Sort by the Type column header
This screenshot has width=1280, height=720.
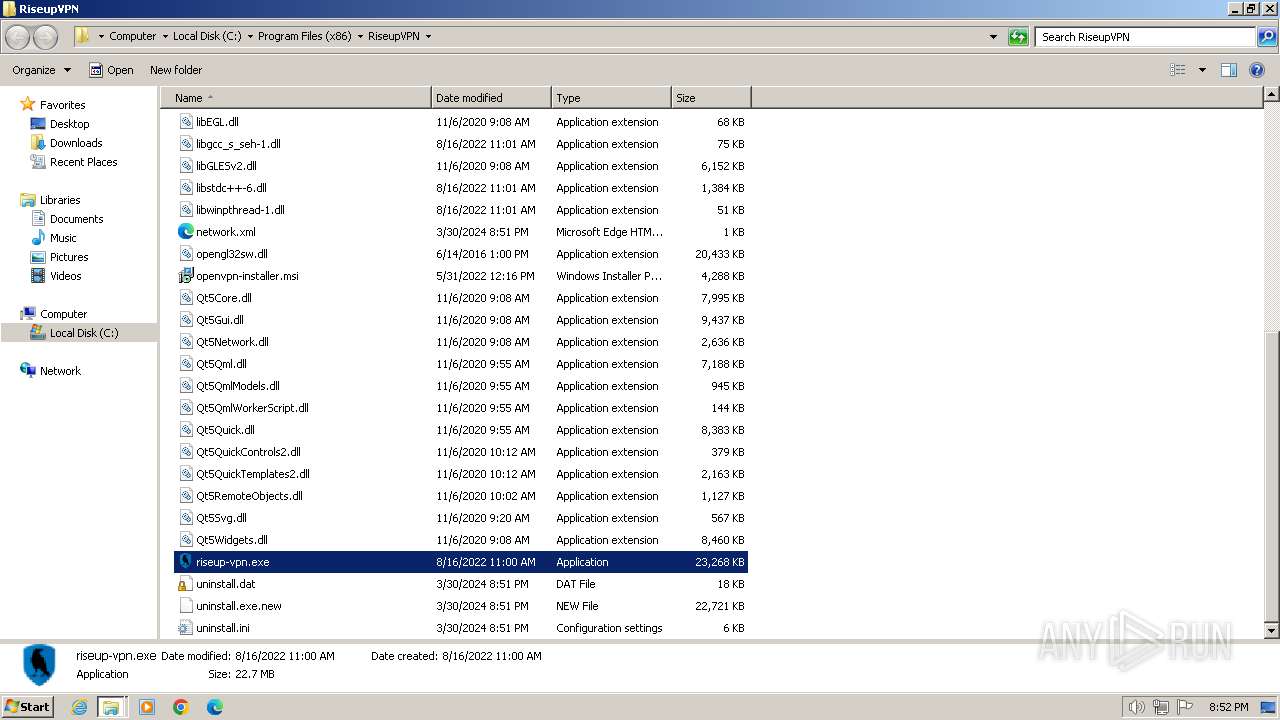pyautogui.click(x=611, y=98)
